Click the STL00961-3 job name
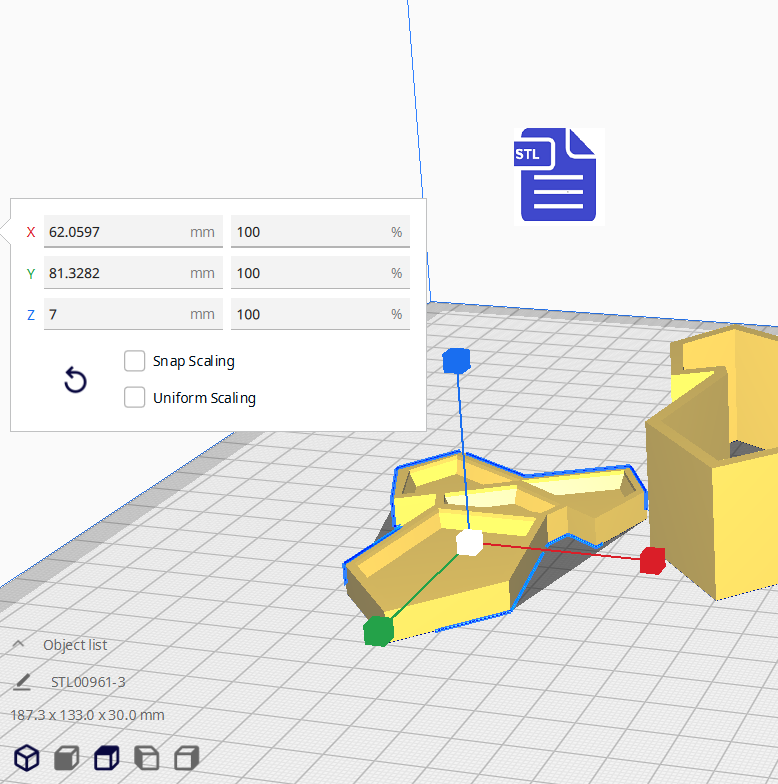Screen dimensions: 778x784 point(88,682)
